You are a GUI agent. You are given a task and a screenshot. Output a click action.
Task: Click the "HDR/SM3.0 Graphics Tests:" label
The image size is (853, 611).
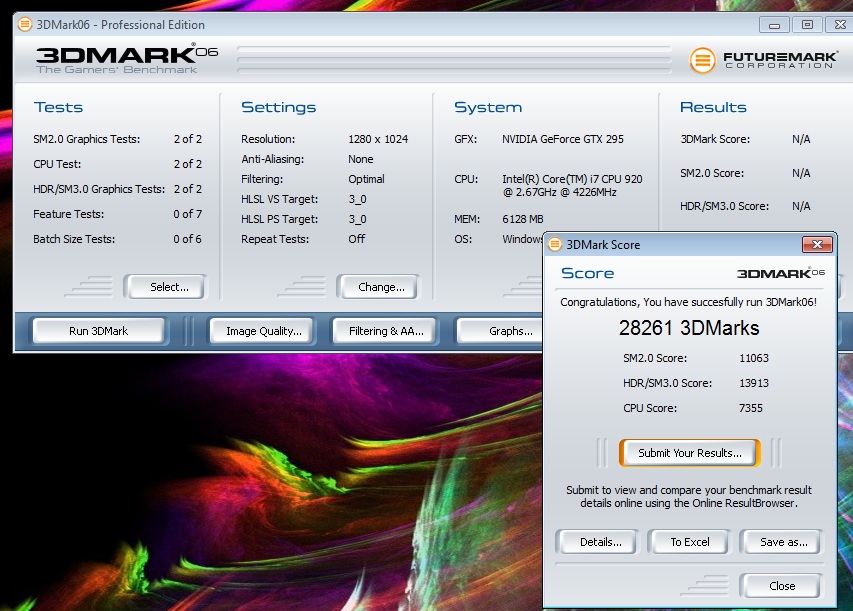(99, 189)
